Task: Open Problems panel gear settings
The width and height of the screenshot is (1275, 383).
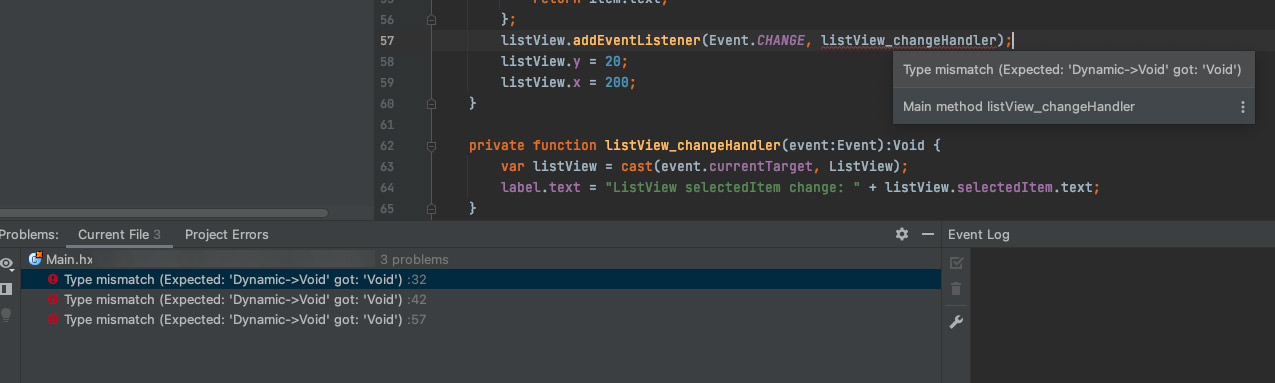Action: click(x=902, y=234)
